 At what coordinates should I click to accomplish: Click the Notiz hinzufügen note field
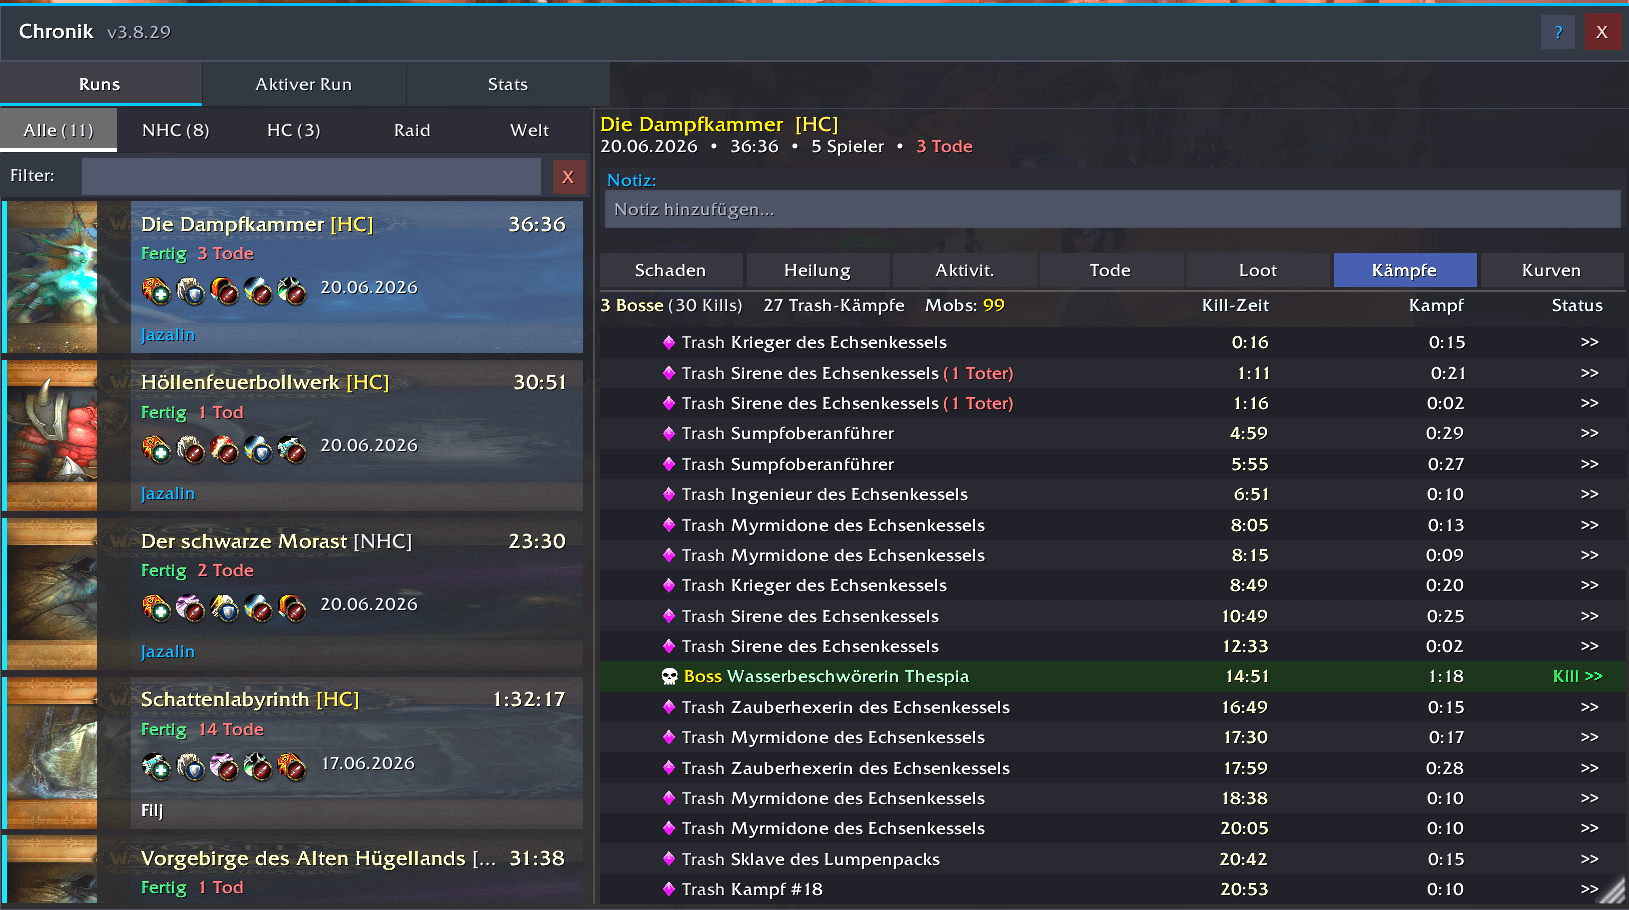pos(1112,209)
